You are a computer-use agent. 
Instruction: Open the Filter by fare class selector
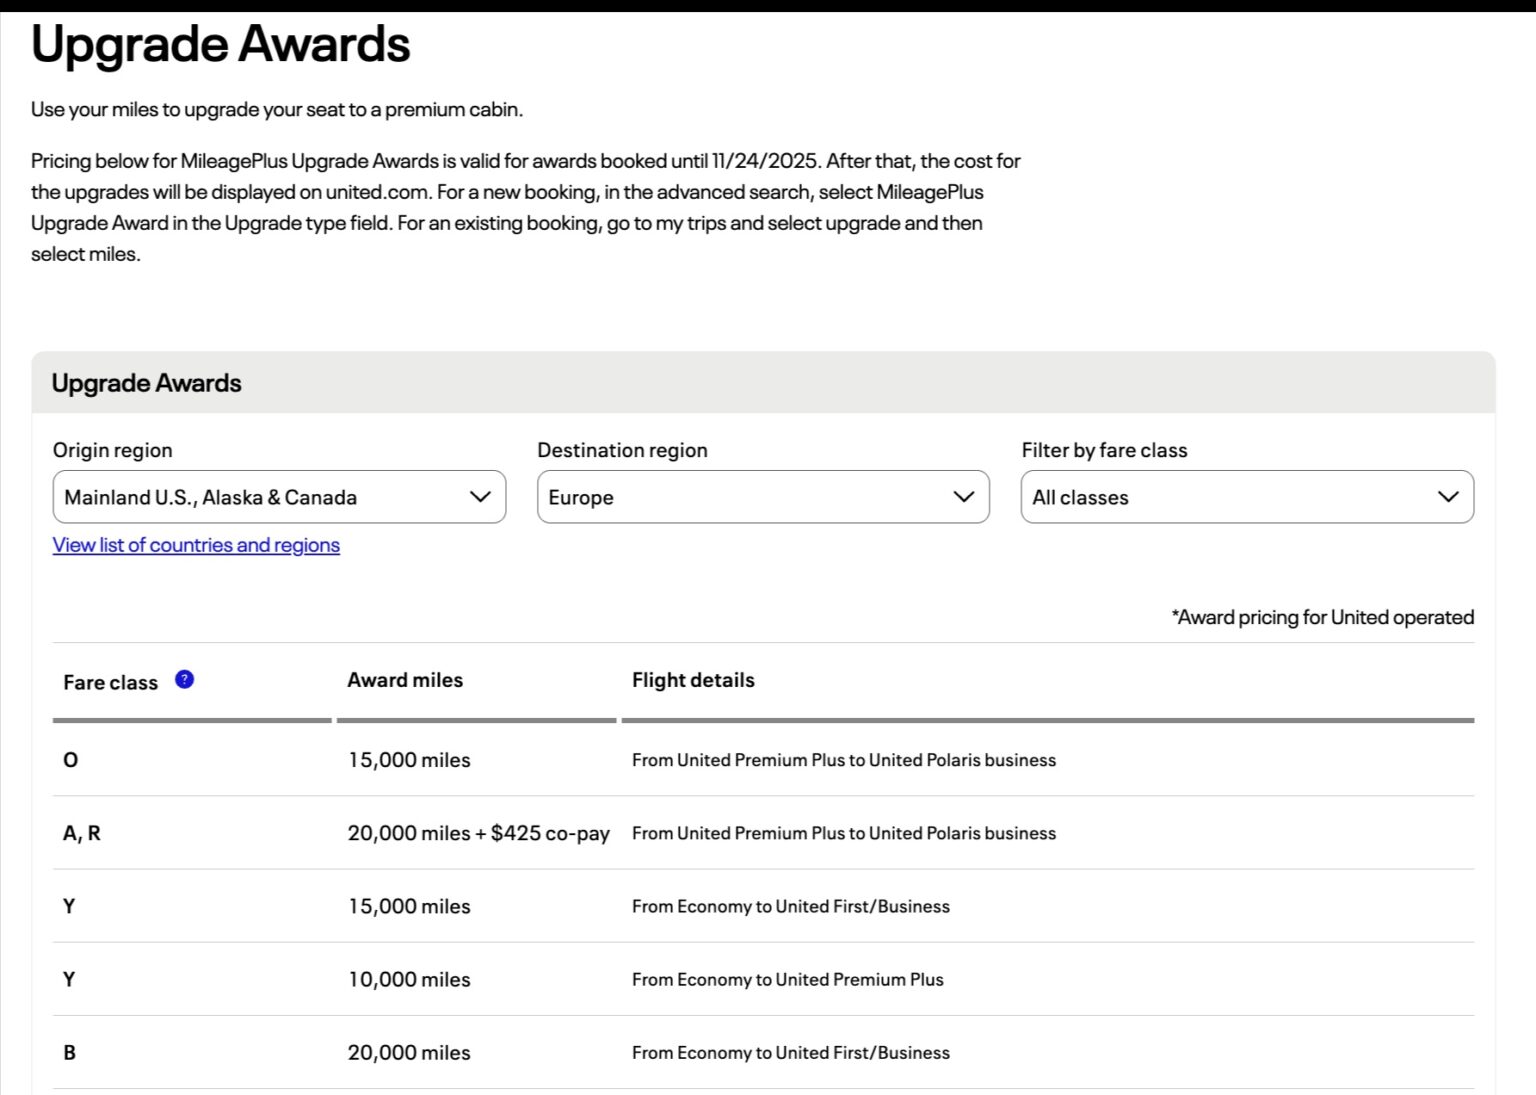1247,496
